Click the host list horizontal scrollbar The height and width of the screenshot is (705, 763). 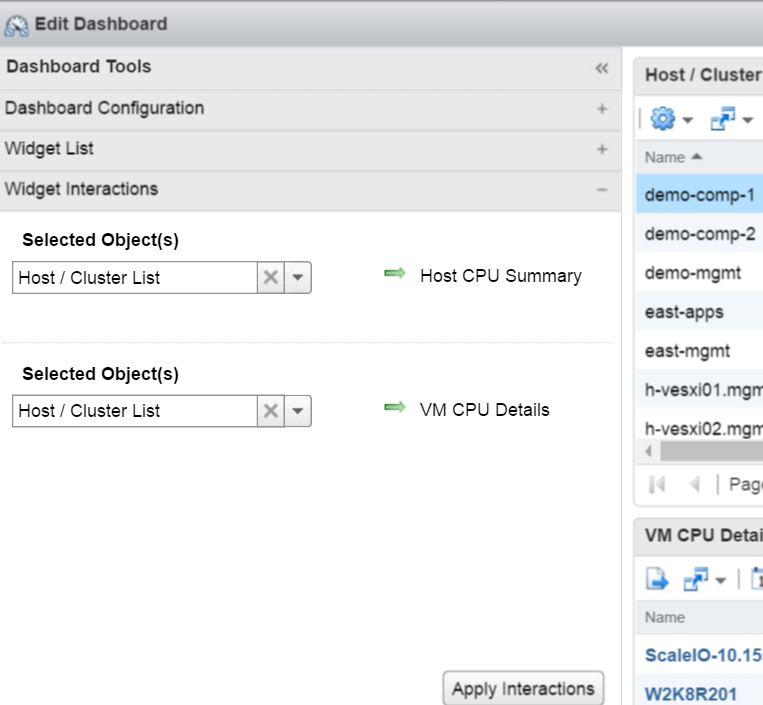tap(710, 451)
